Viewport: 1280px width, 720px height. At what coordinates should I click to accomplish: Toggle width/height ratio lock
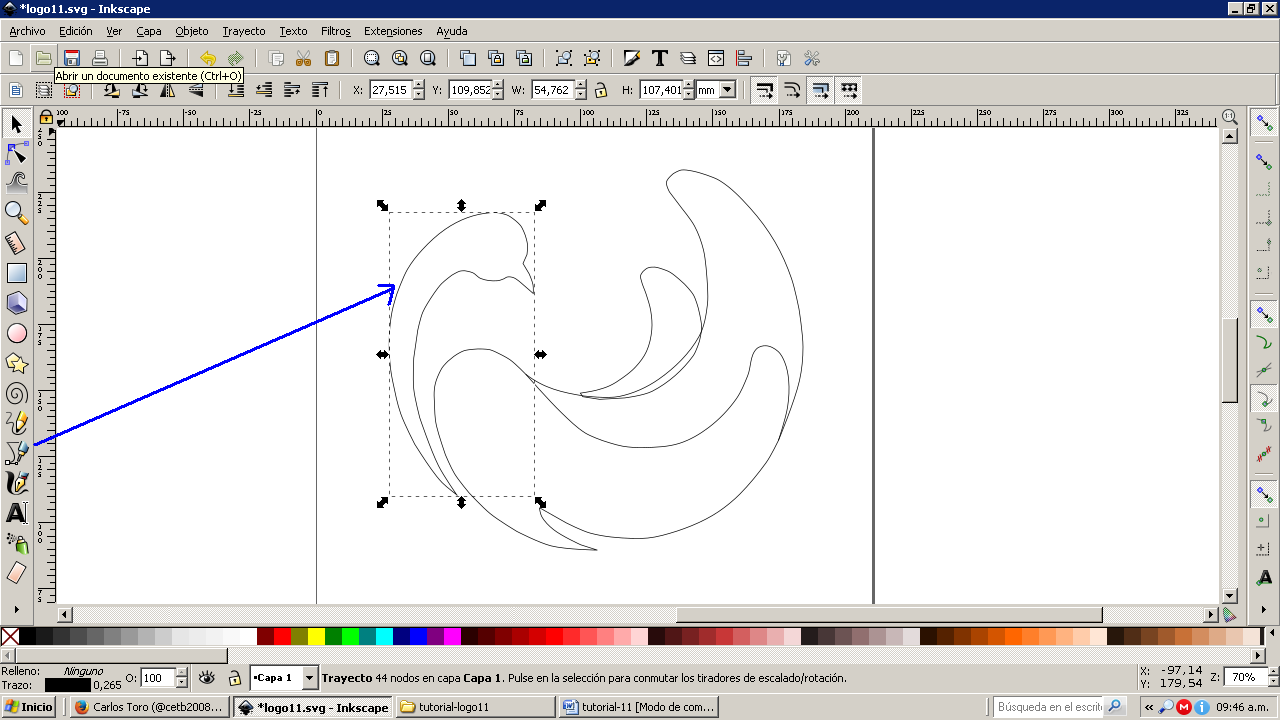coord(600,90)
